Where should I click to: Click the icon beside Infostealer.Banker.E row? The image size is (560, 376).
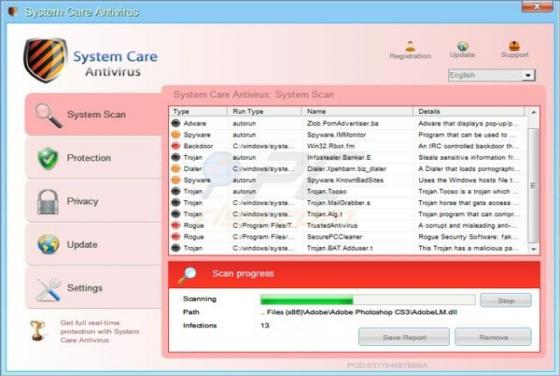tap(176, 157)
